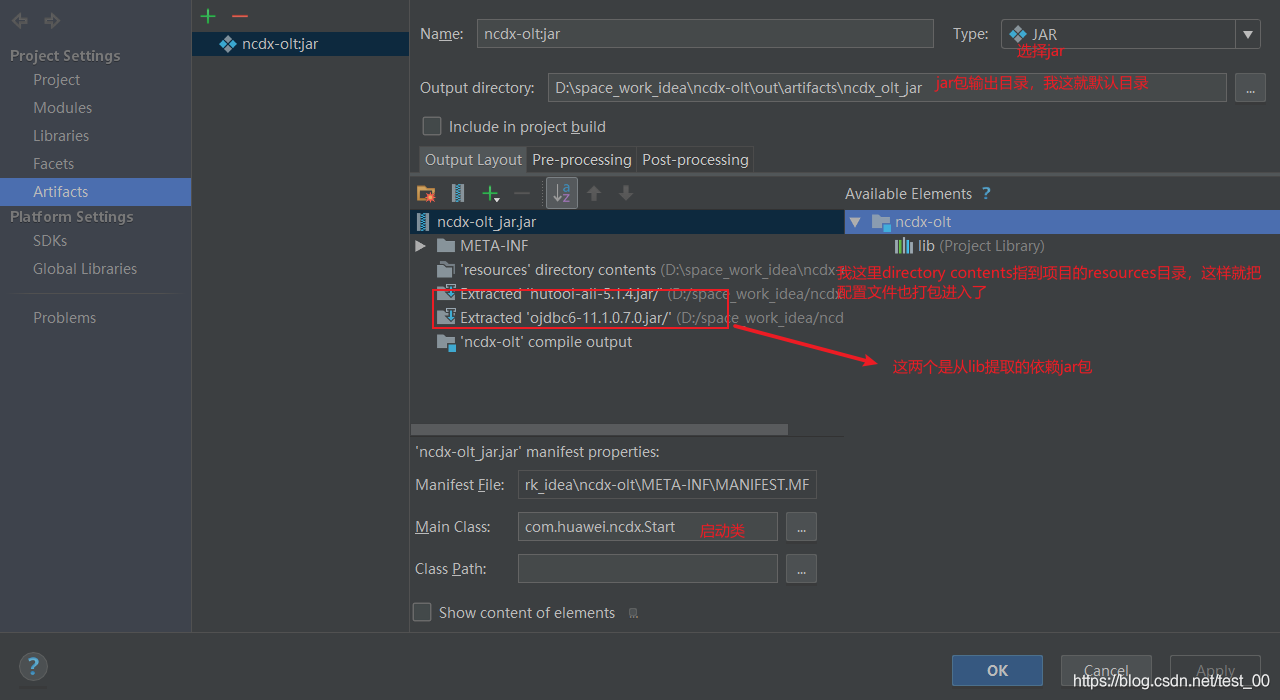This screenshot has height=700, width=1280.
Task: Click the red remove artifact minus icon
Action: click(239, 15)
